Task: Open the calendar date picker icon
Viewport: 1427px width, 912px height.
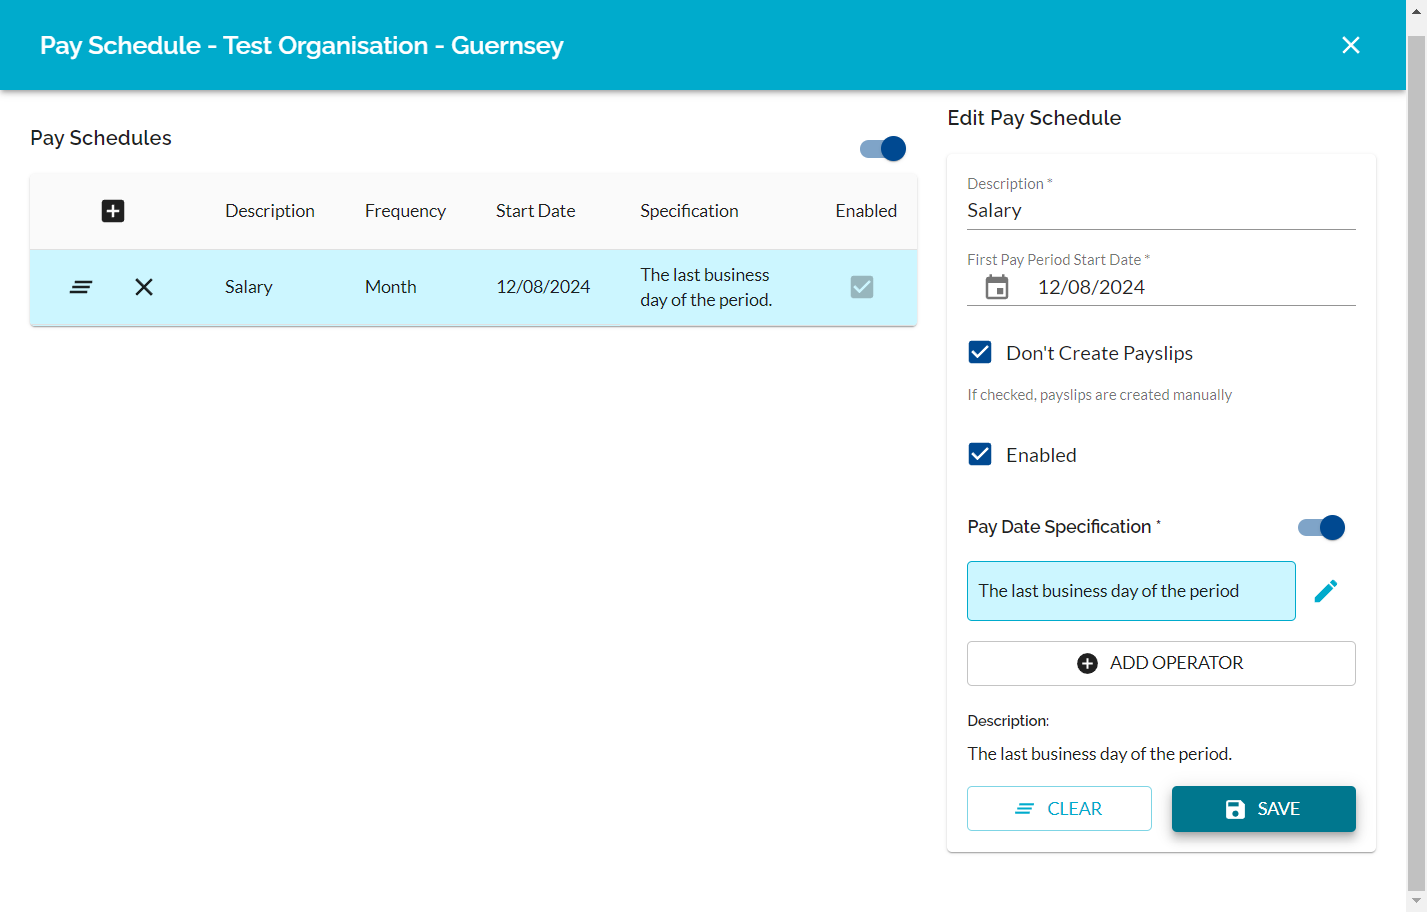Action: point(997,287)
